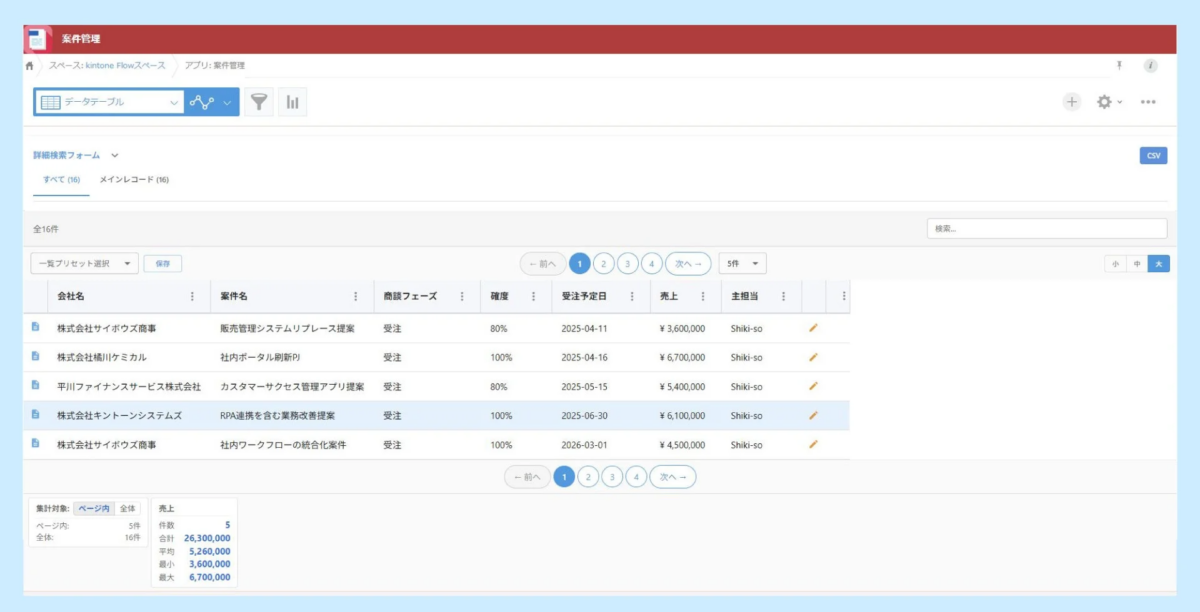
Task: Edit the 社内ワークフローの統合化案件 record pencil
Action: (813, 443)
